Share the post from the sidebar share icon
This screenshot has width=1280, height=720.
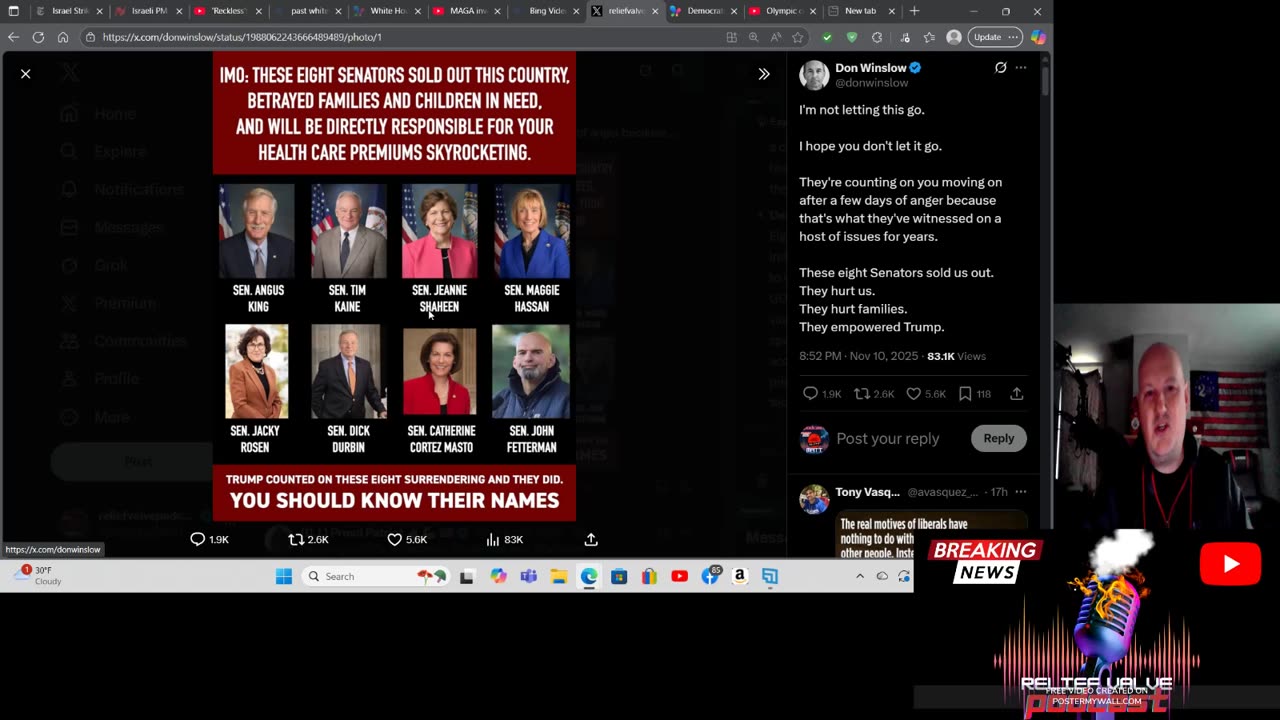click(x=1016, y=394)
